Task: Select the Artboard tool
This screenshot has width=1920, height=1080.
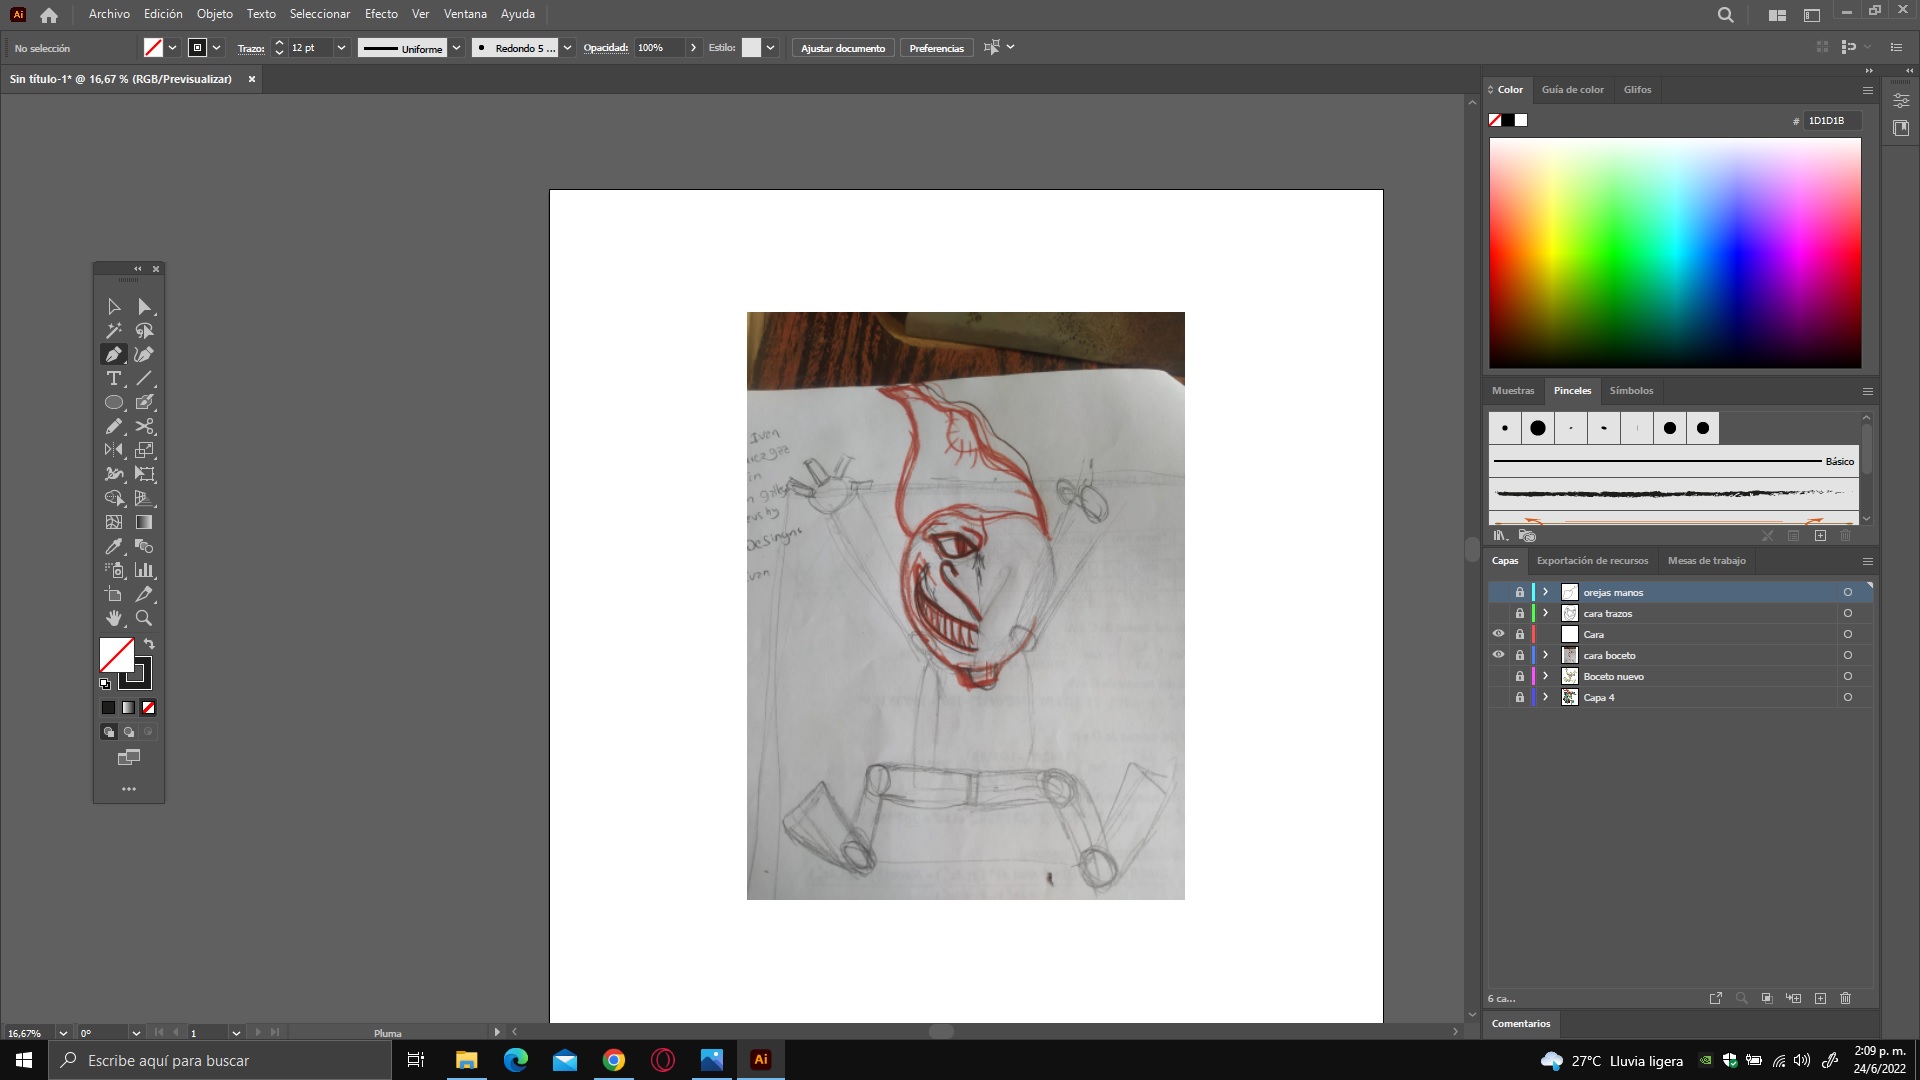Action: coord(114,595)
